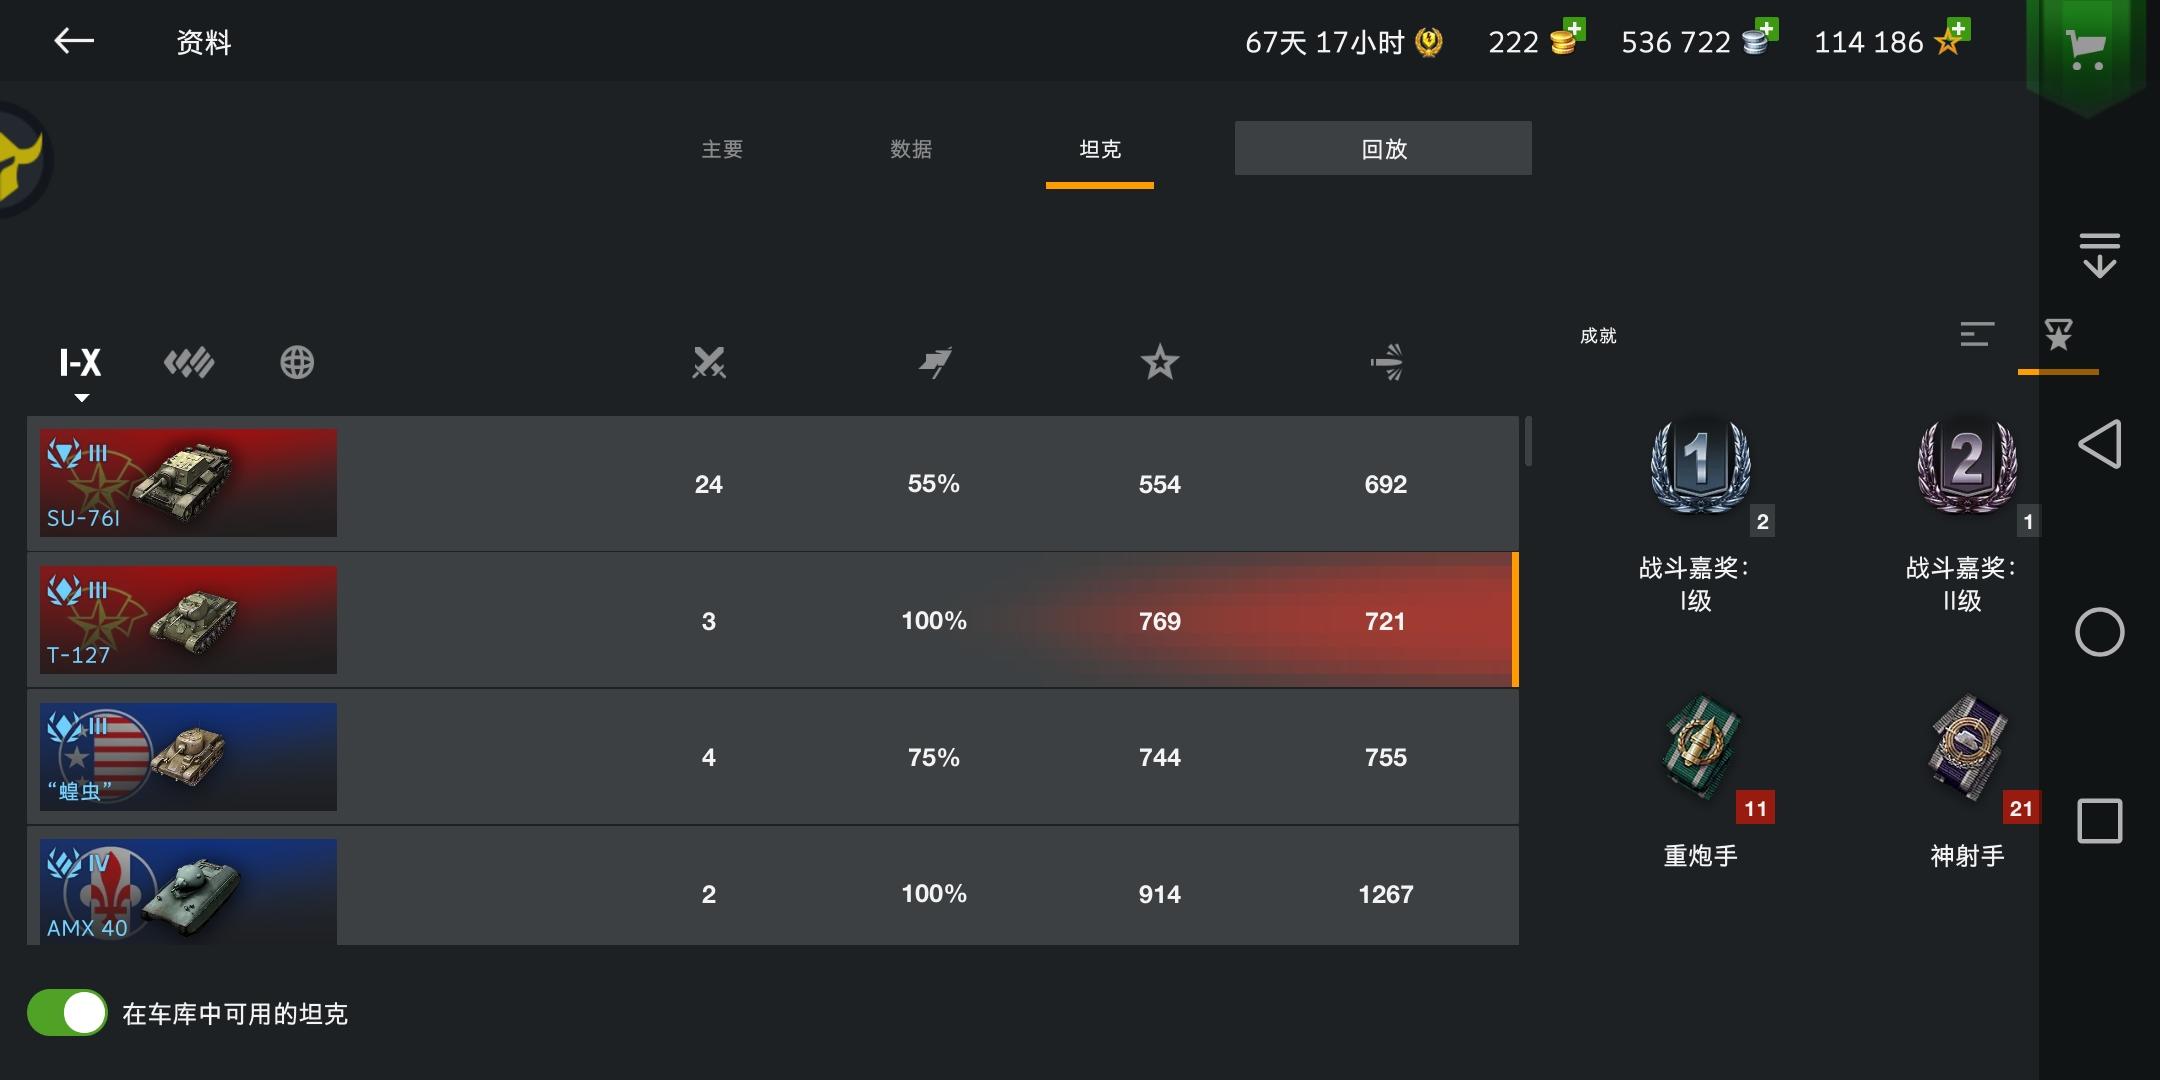Image resolution: width=2160 pixels, height=1080 pixels.
Task: Filter tanks by nation globe icon
Action: [x=297, y=362]
